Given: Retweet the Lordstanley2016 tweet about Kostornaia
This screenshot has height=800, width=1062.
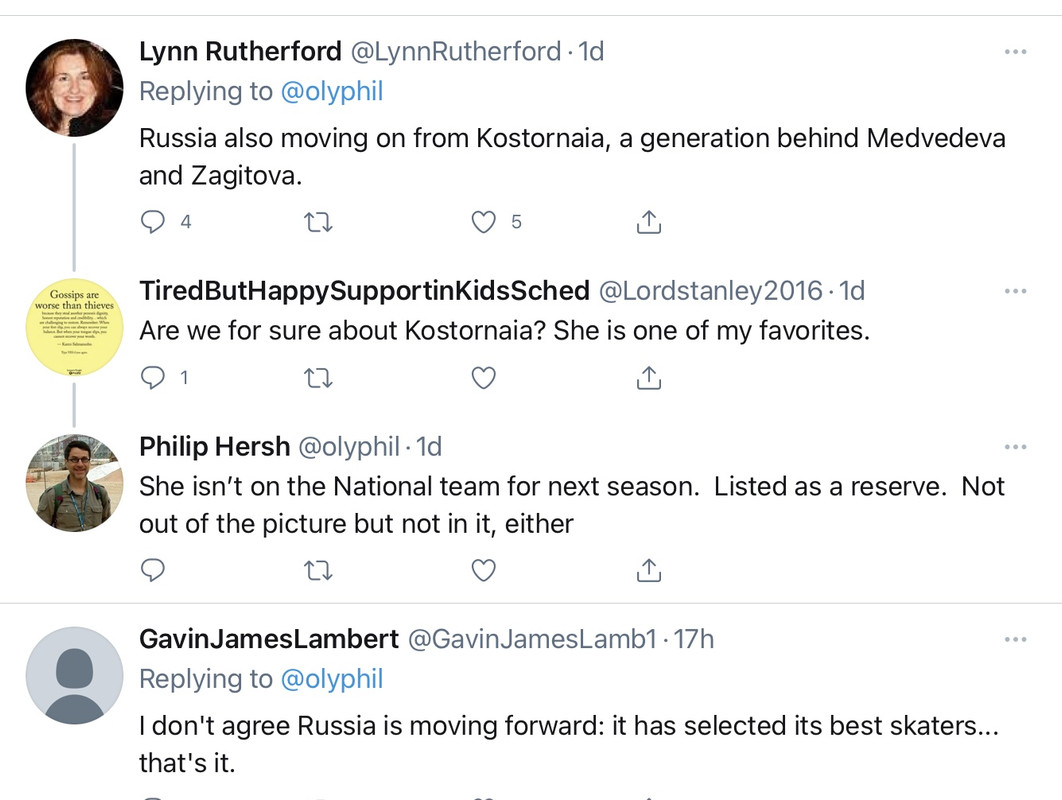Looking at the screenshot, I should (x=318, y=377).
